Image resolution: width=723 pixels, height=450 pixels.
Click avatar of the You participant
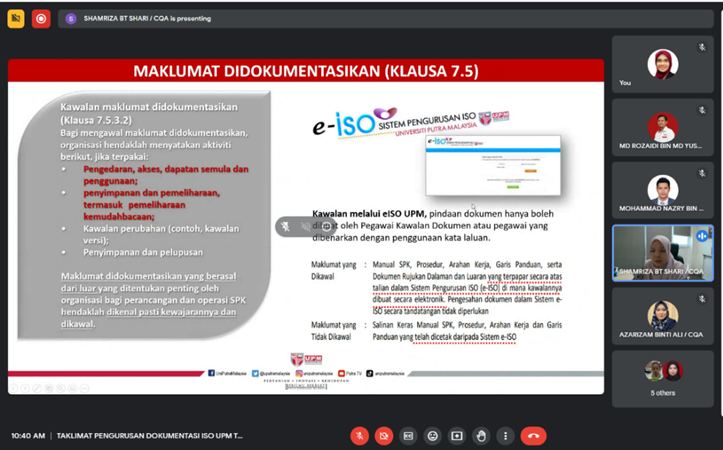click(663, 64)
